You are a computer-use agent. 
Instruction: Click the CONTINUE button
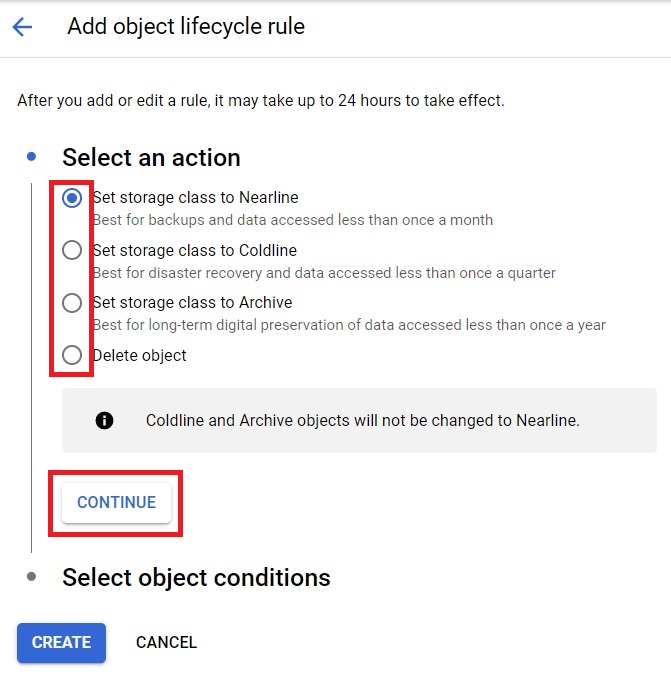[x=116, y=503]
